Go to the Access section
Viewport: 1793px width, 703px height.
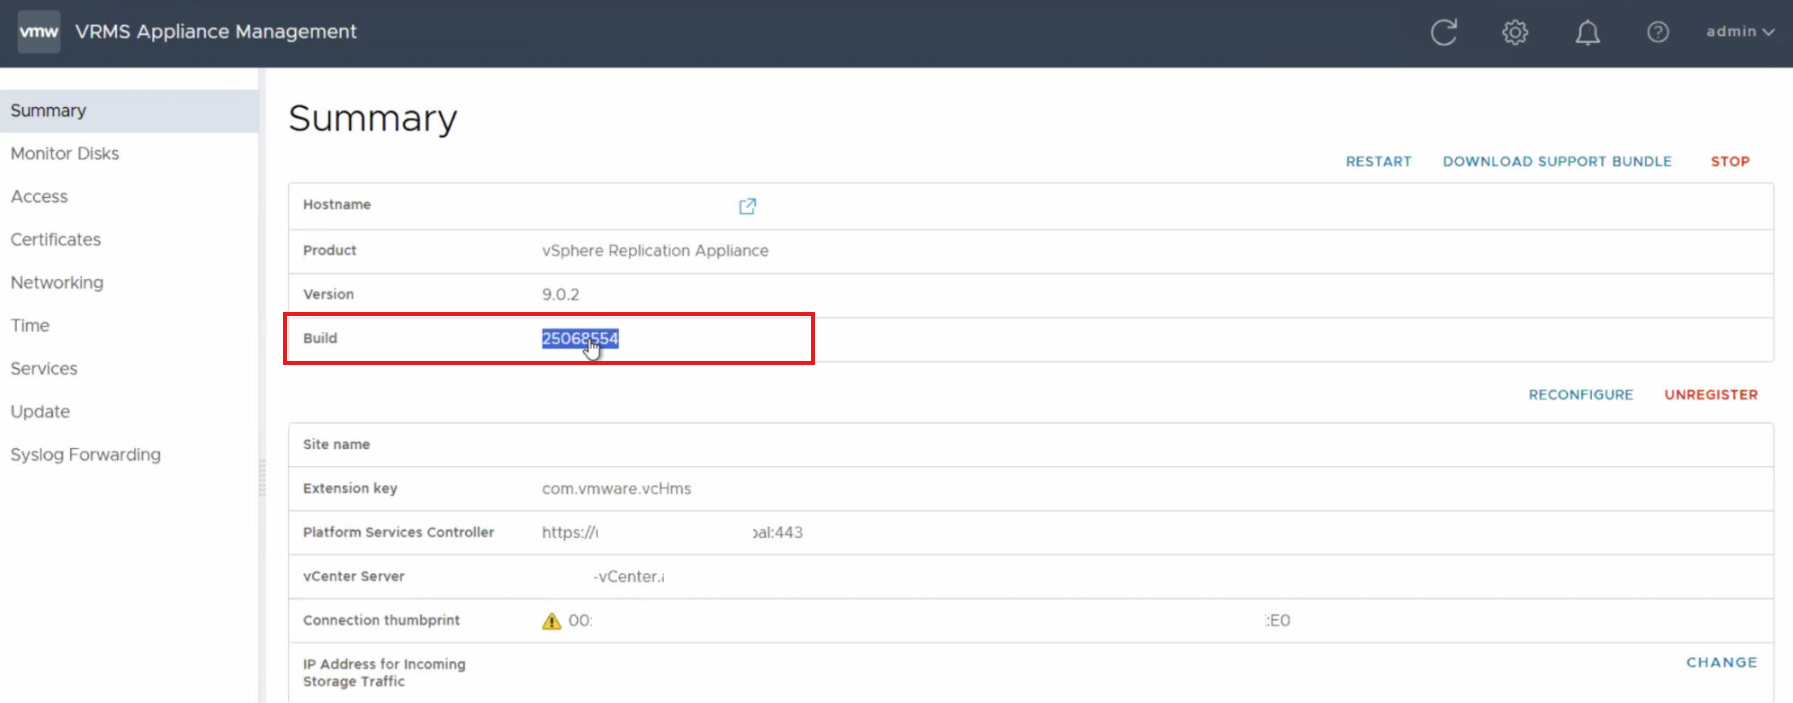click(39, 197)
